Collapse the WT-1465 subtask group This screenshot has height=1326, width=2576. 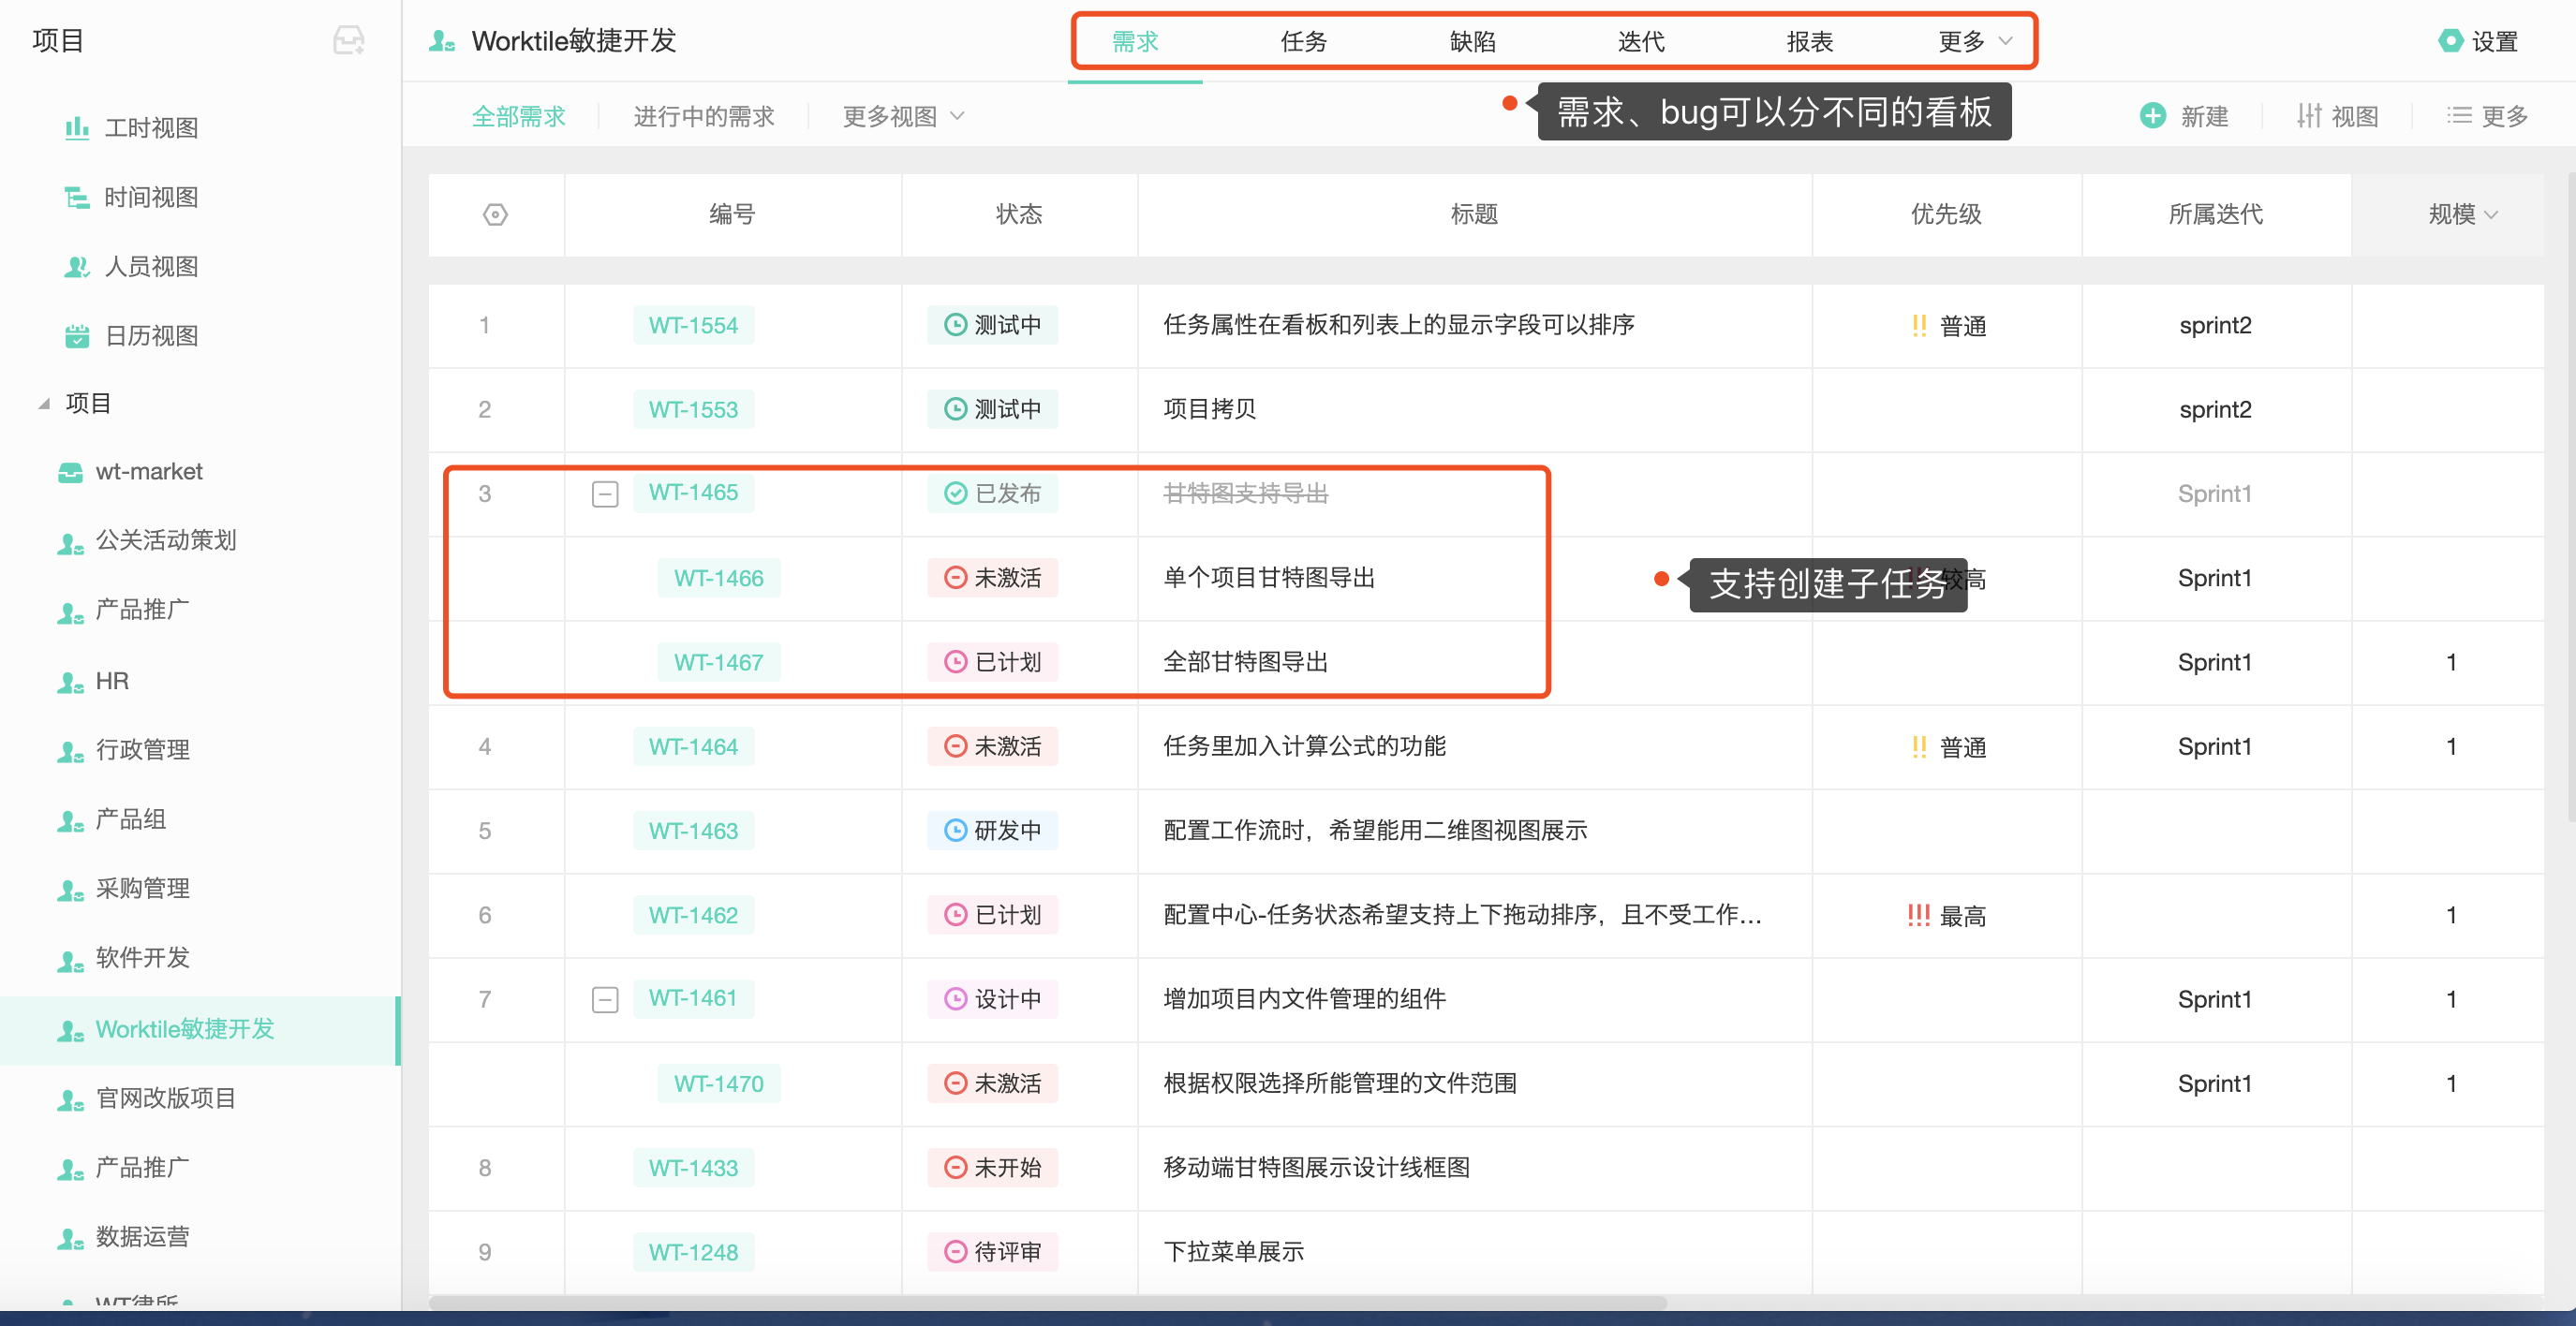[x=605, y=493]
